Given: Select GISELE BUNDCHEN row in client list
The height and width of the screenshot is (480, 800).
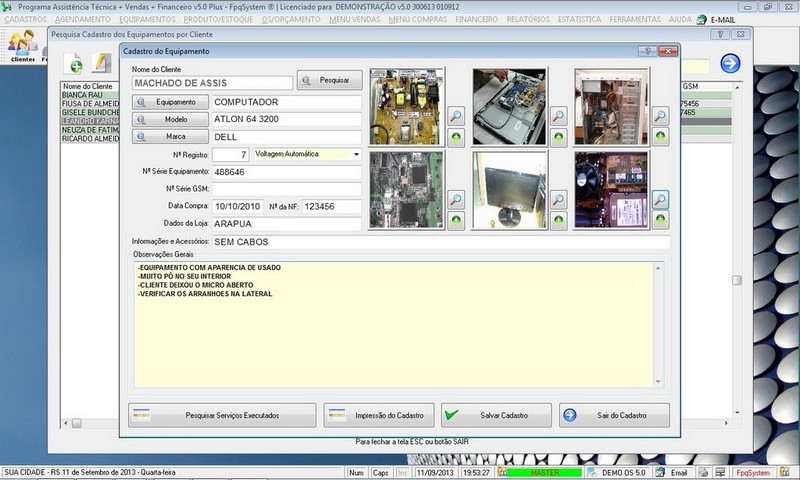Looking at the screenshot, I should (x=90, y=112).
